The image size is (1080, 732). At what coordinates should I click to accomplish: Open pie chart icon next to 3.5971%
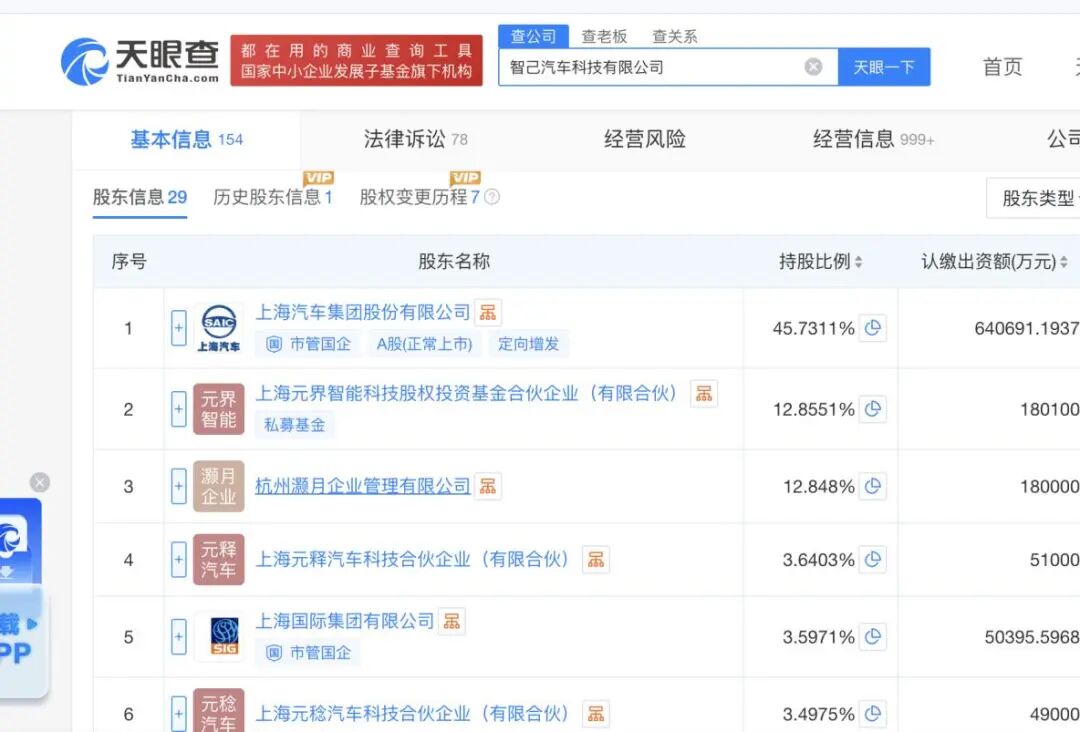coord(873,637)
